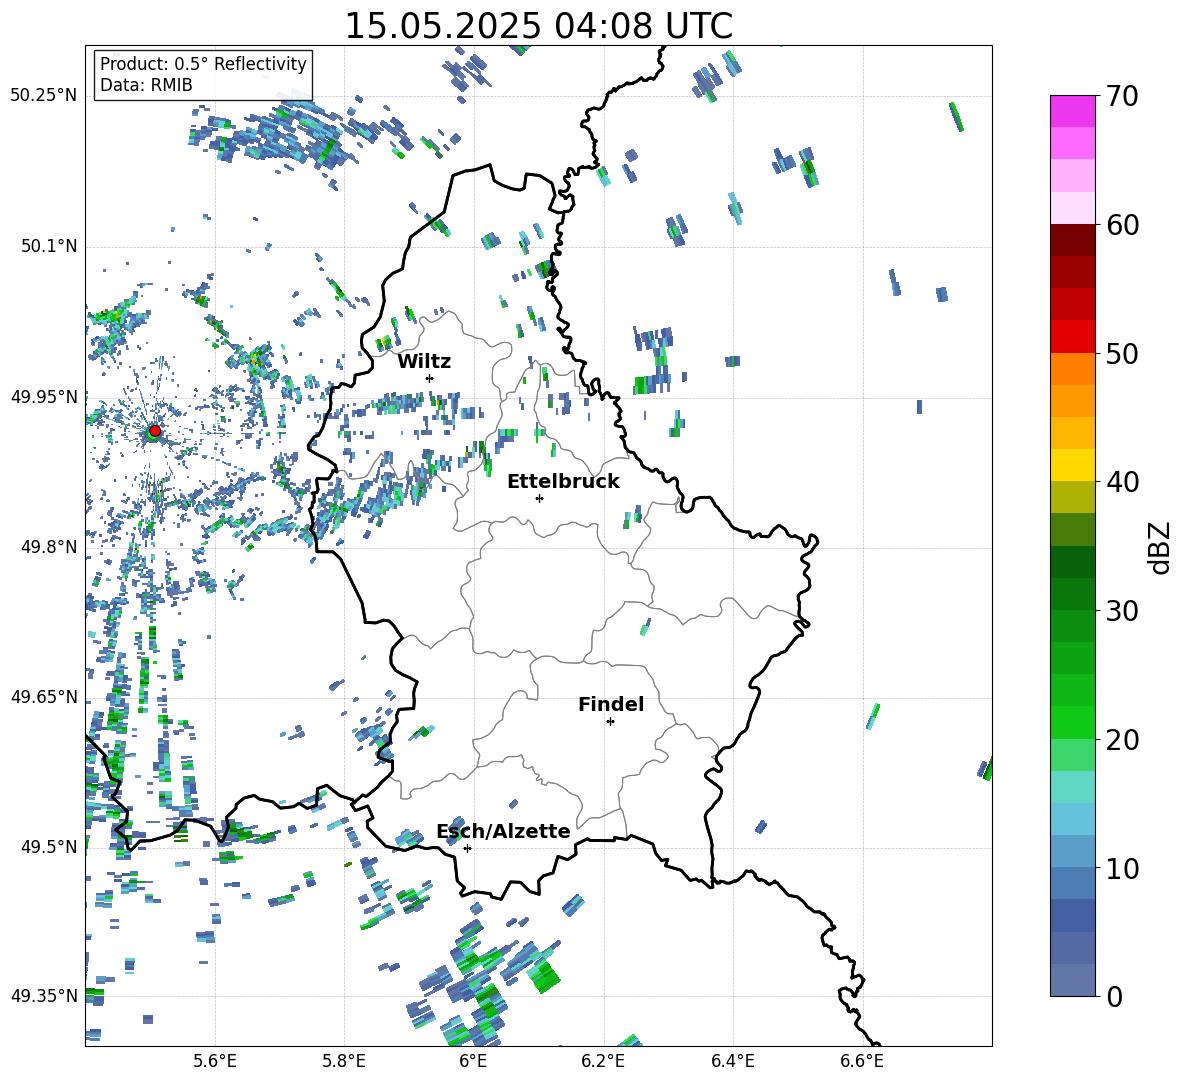Click the 49.5°N latitude label
Image resolution: width=1184 pixels, height=1081 pixels.
click(48, 847)
